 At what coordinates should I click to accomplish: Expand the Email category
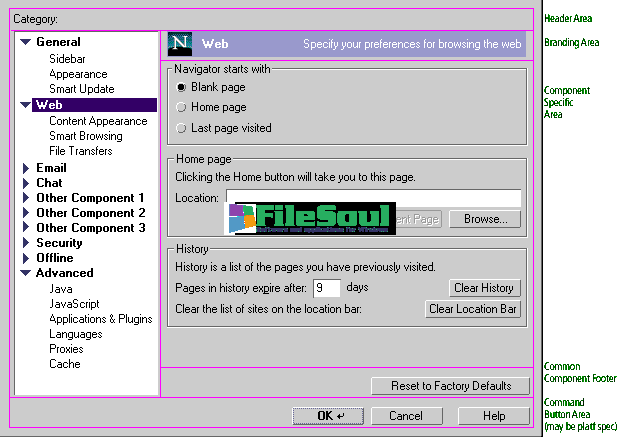tap(26, 168)
